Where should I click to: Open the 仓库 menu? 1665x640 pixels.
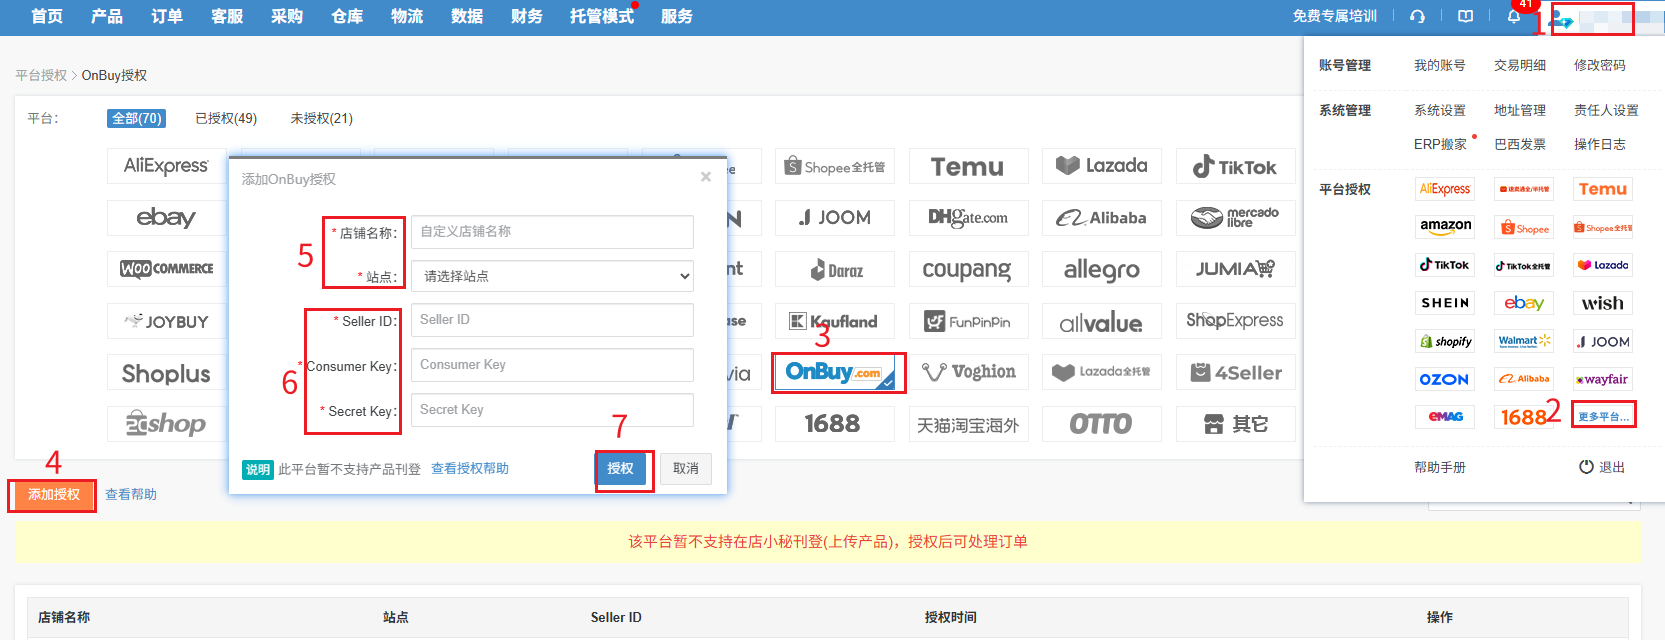coord(347,16)
